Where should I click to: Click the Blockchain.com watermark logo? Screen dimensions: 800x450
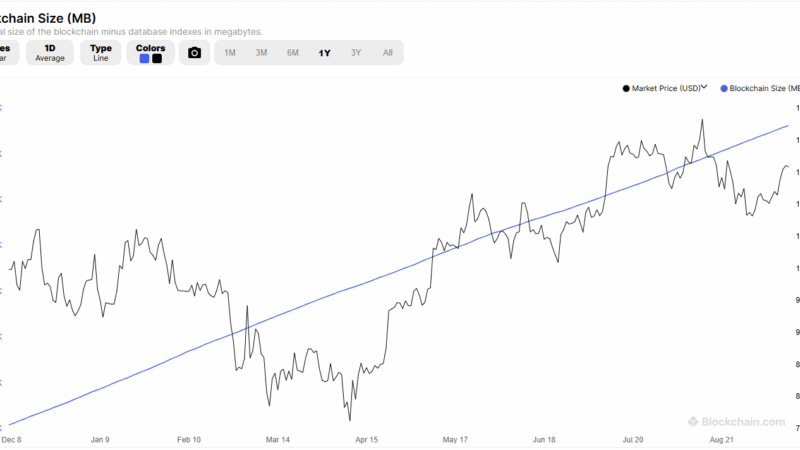coord(735,423)
